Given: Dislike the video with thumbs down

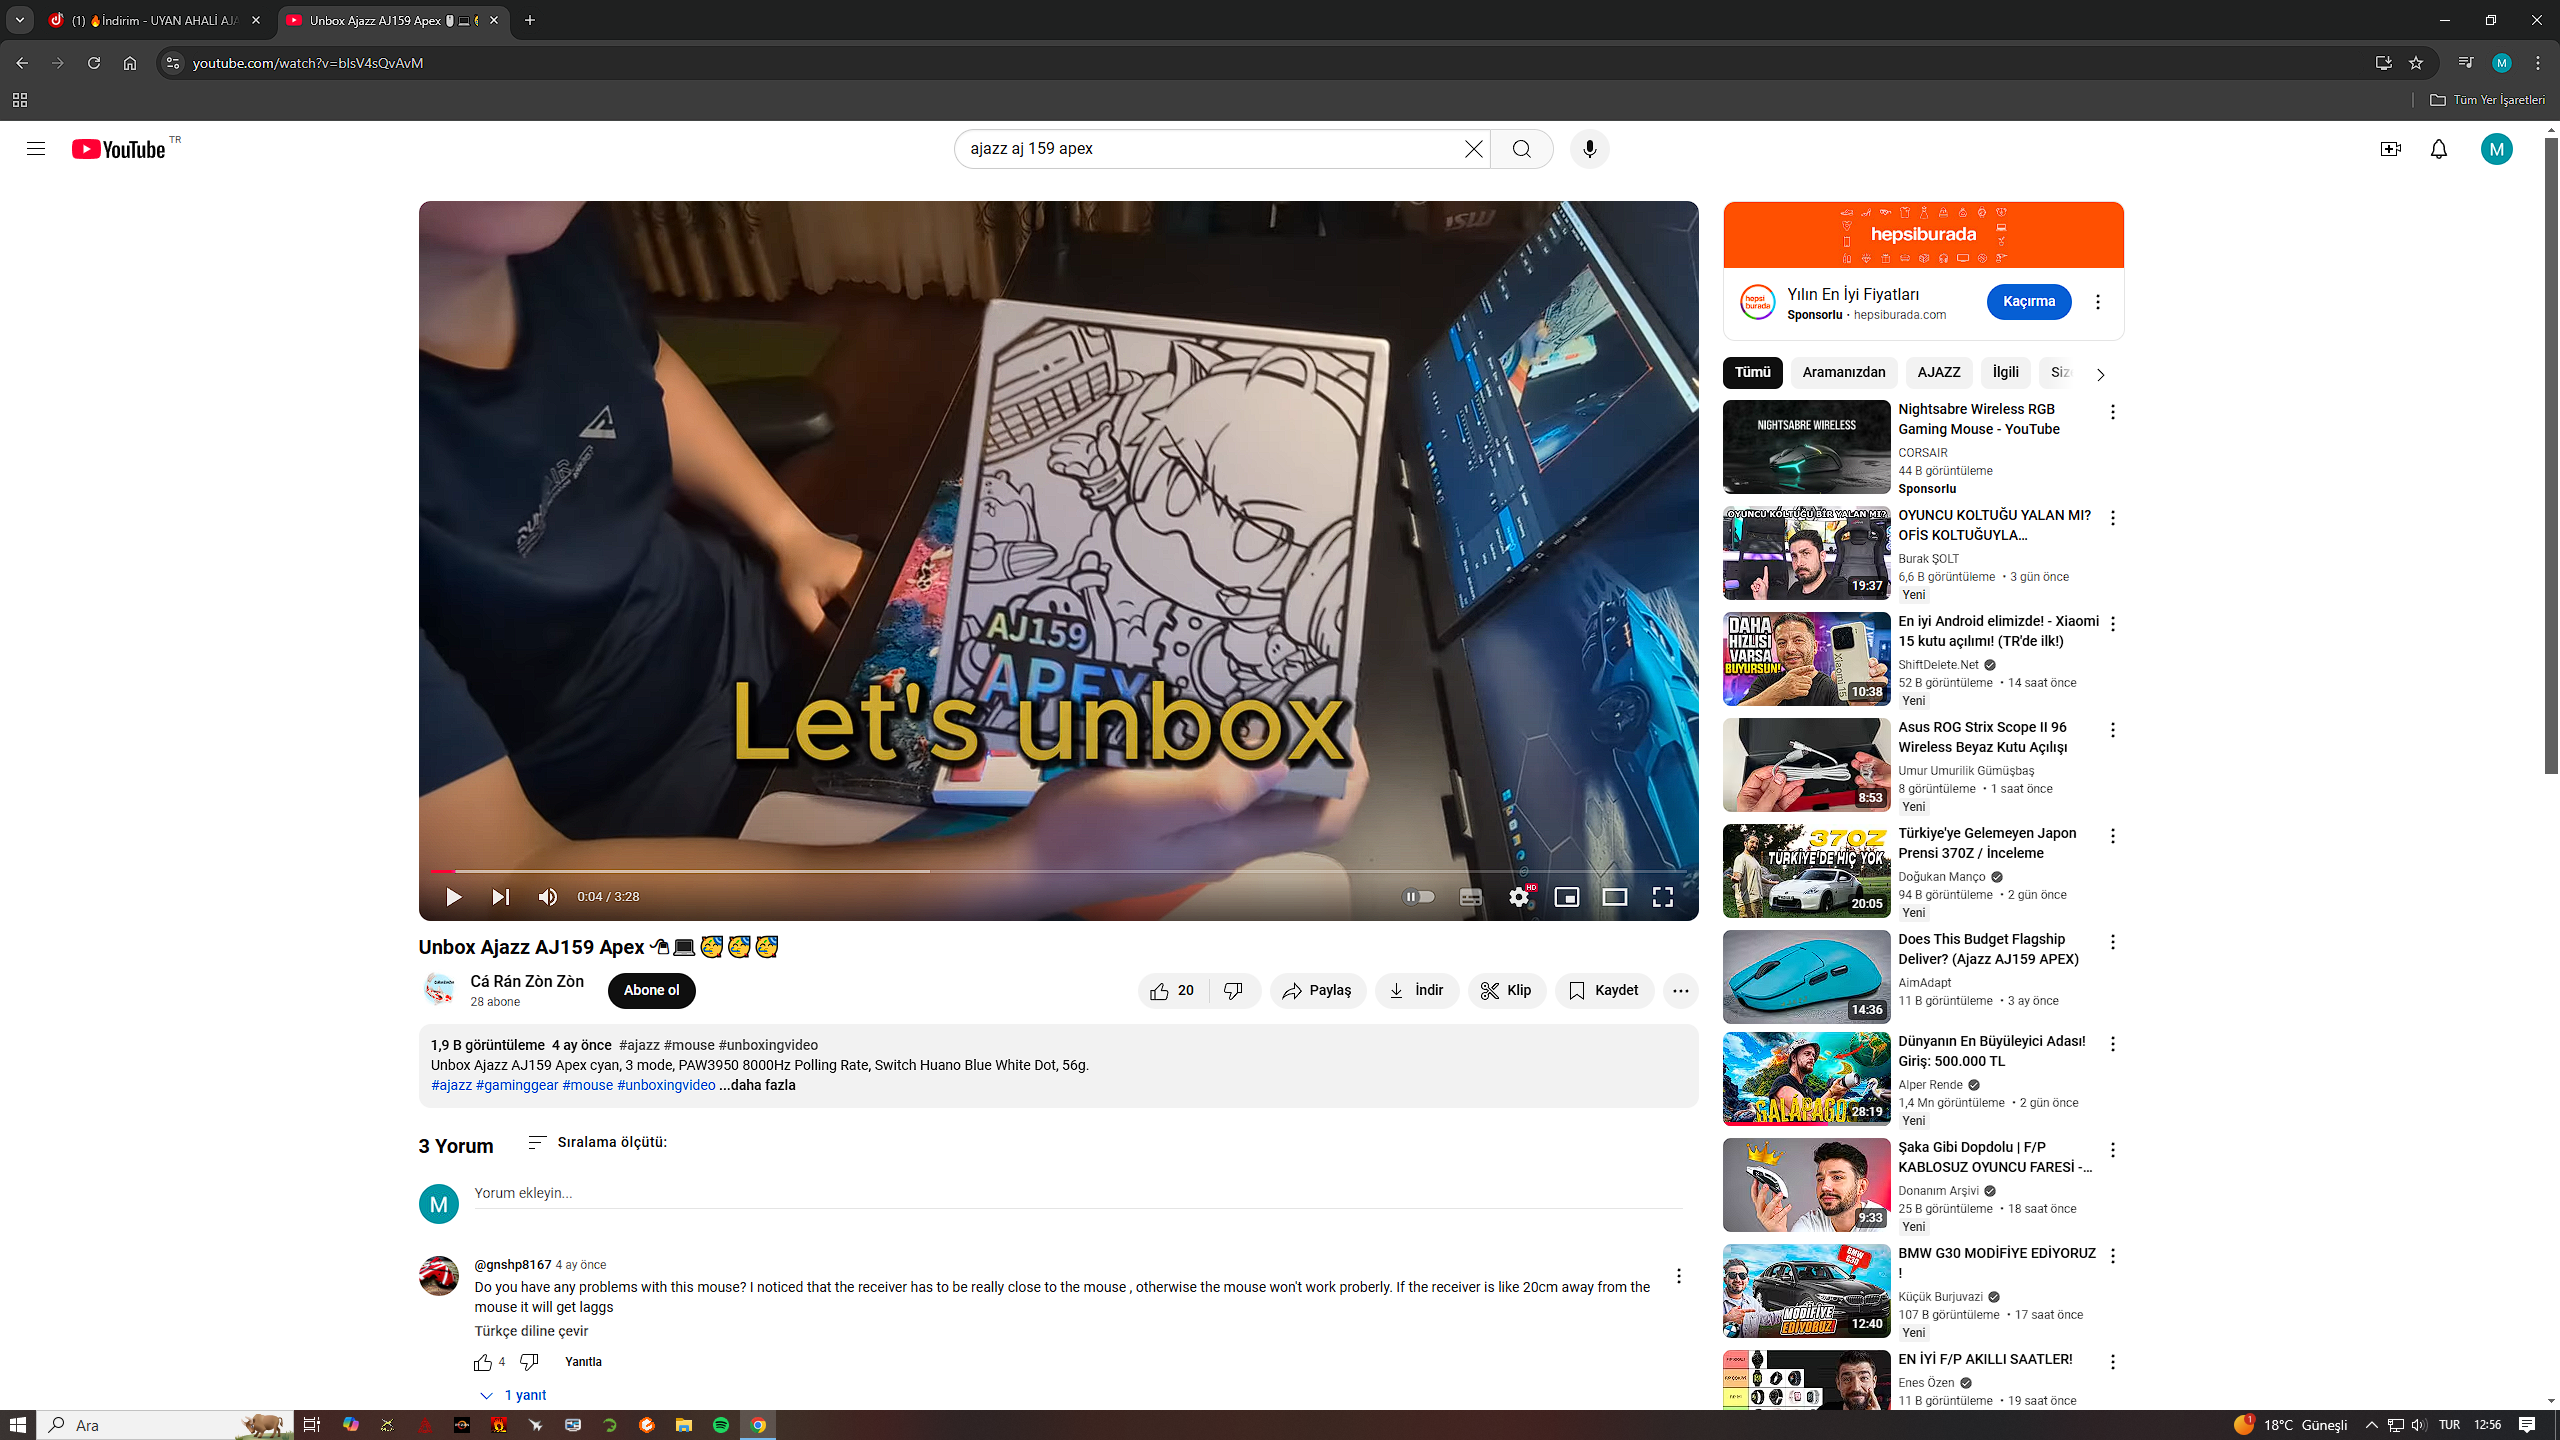Looking at the screenshot, I should 1234,991.
